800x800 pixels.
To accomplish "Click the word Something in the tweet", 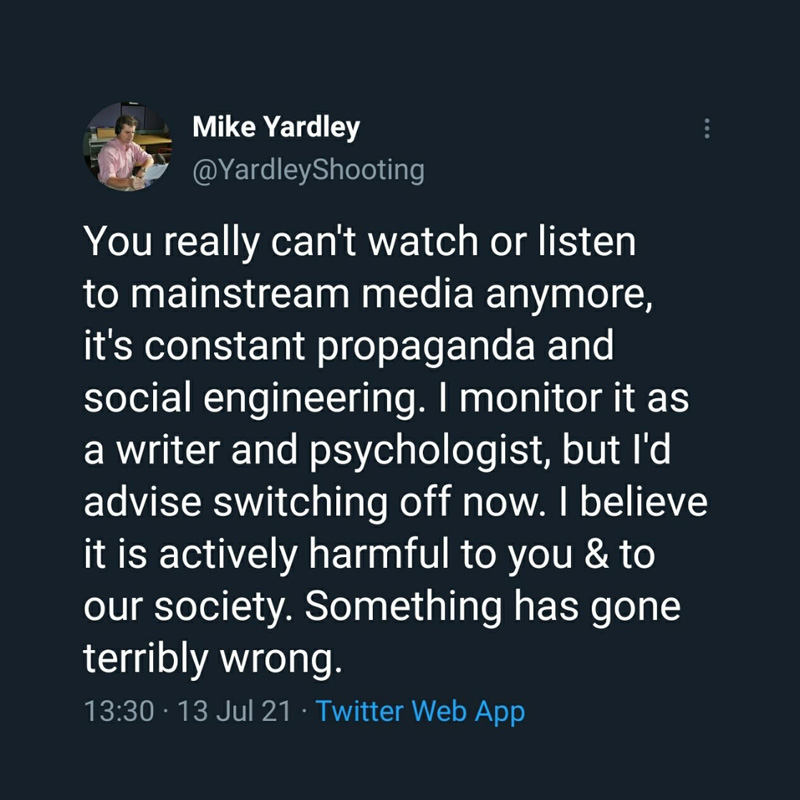I will tap(404, 607).
